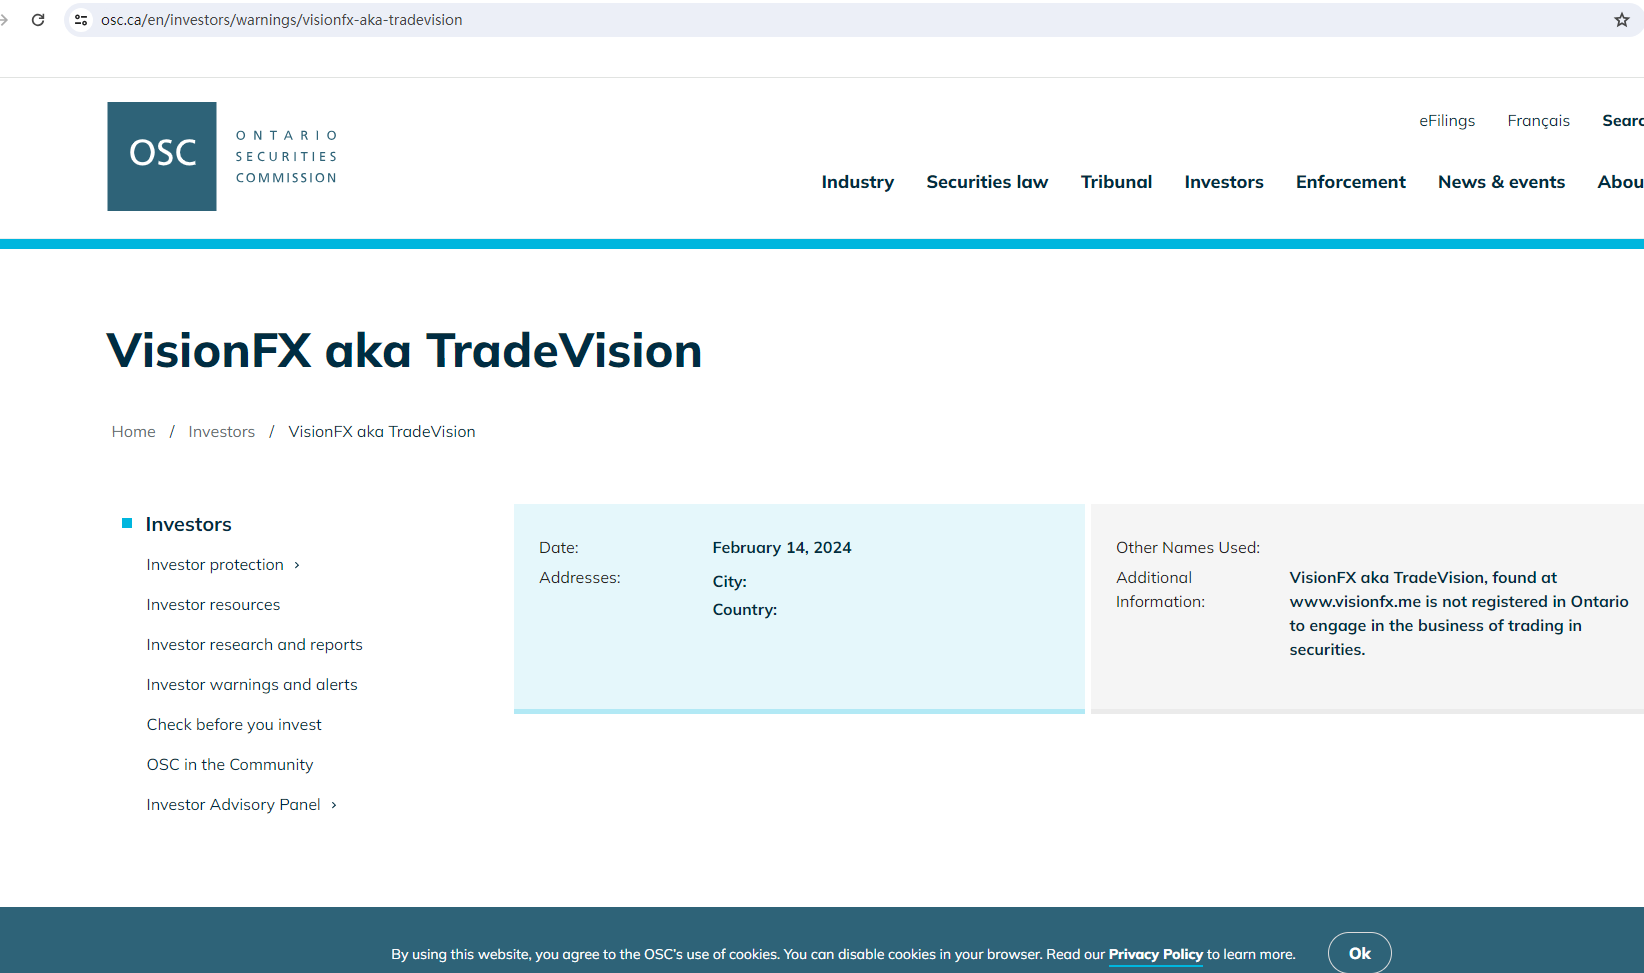This screenshot has width=1644, height=973.
Task: Open News & events menu
Action: (1501, 182)
